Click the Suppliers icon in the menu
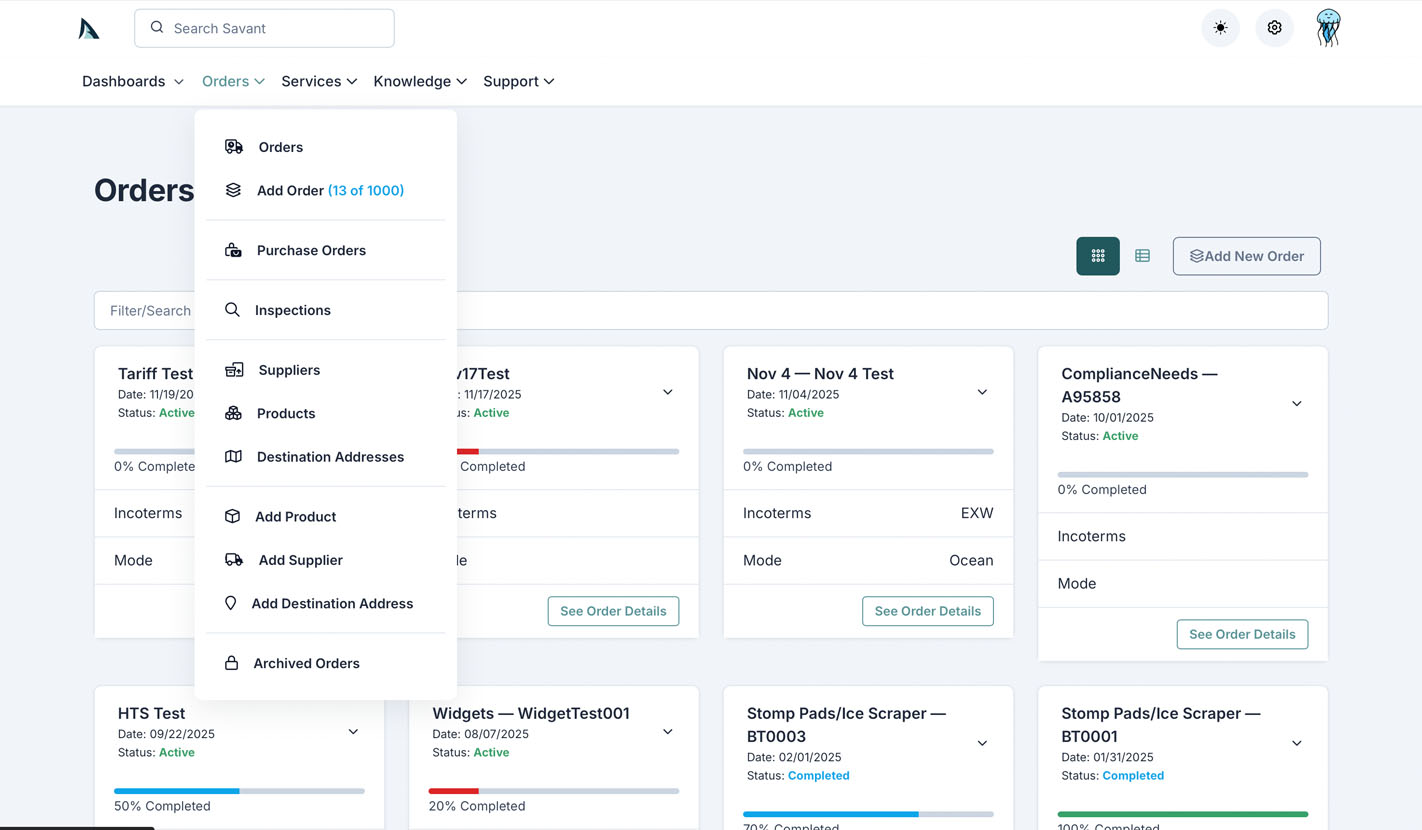This screenshot has width=1422, height=830. point(234,370)
